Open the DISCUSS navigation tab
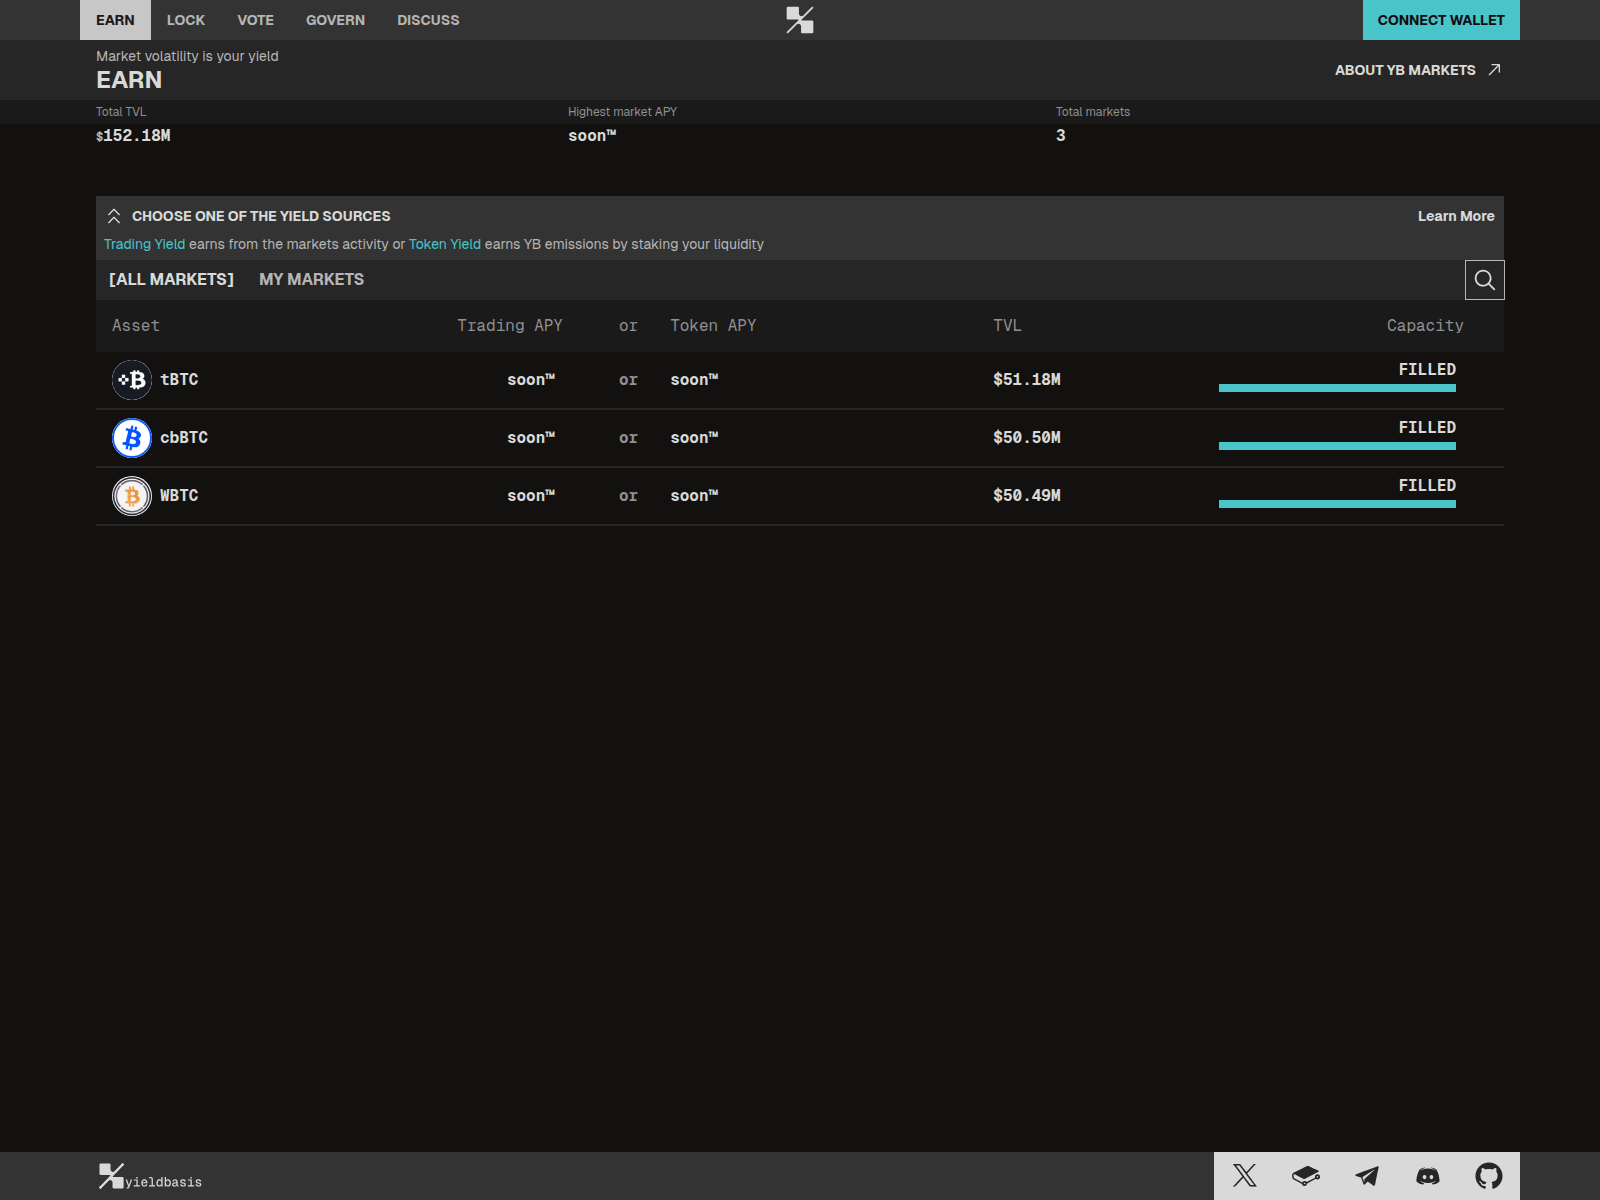The width and height of the screenshot is (1600, 1200). point(428,20)
